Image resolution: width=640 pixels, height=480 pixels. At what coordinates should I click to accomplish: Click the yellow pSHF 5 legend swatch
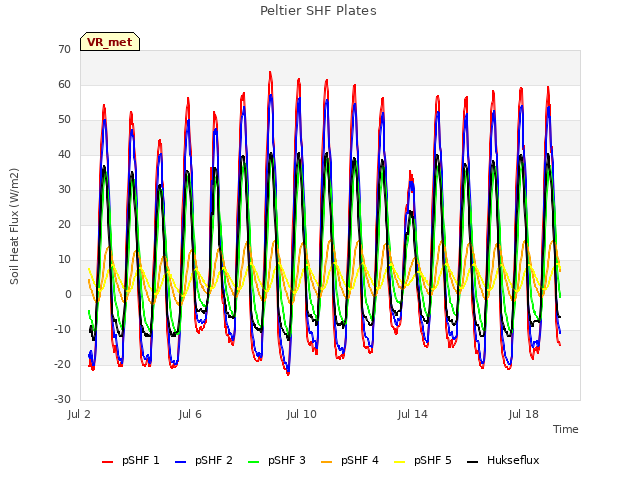pos(400,462)
